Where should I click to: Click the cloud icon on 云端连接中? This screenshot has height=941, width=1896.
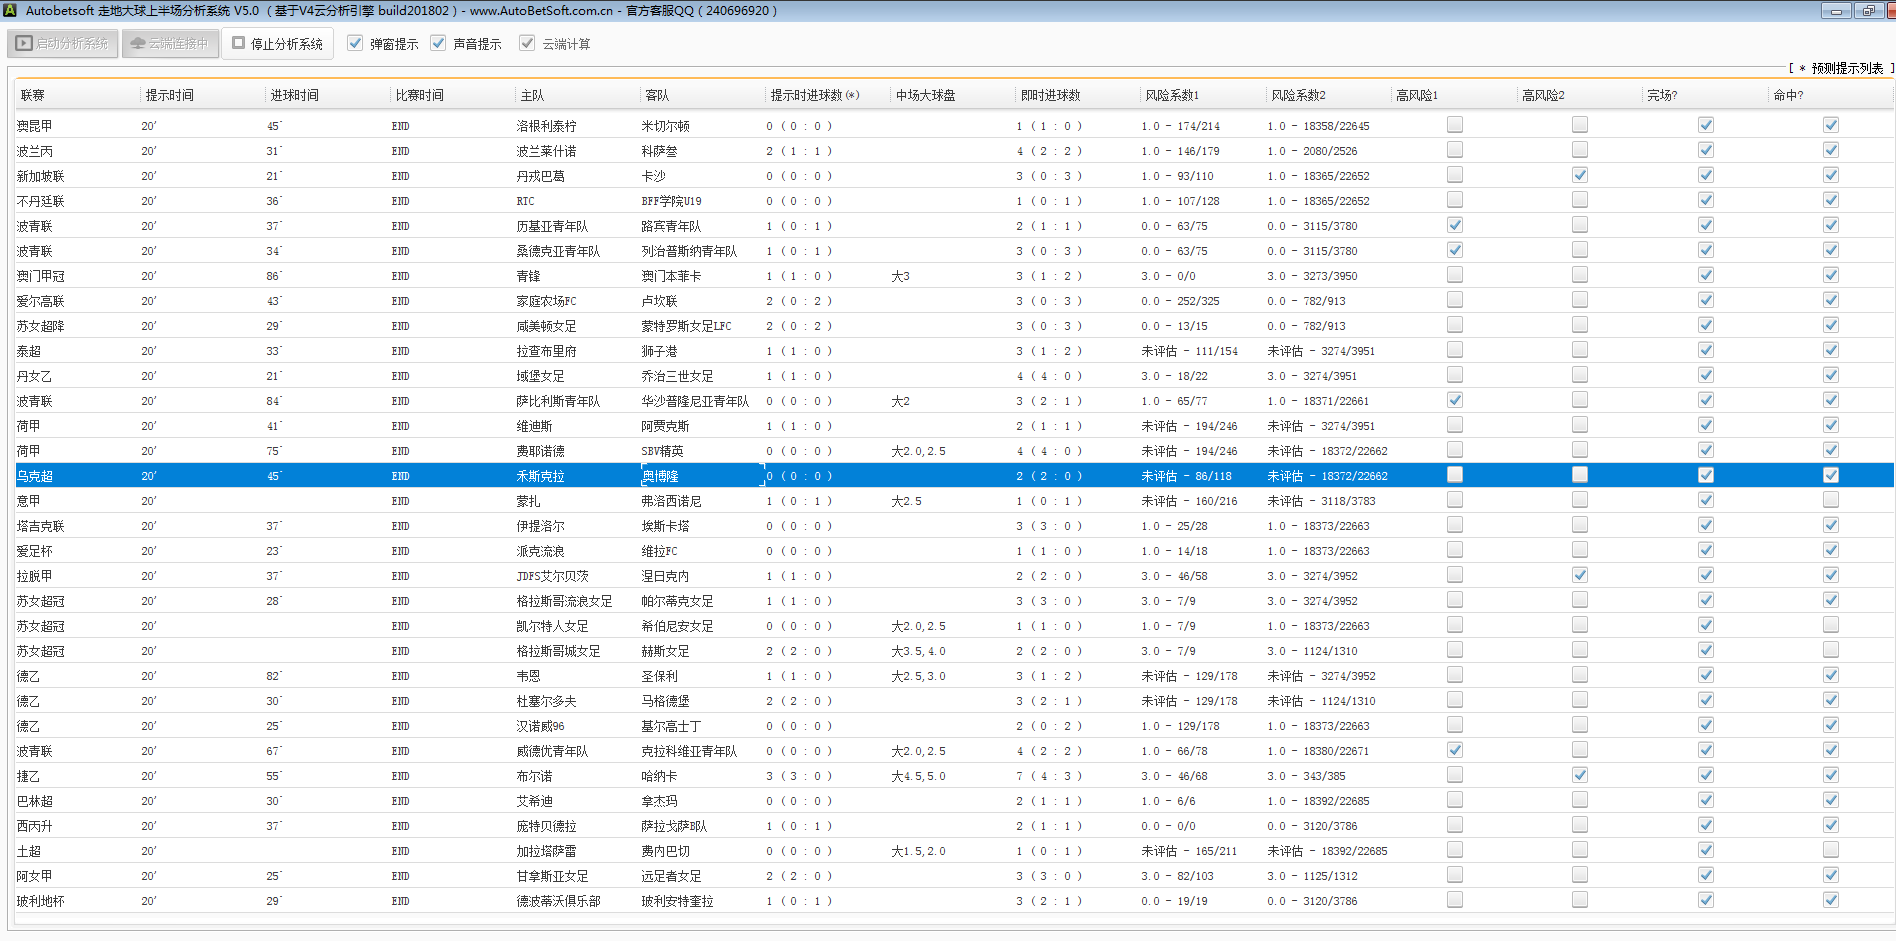[138, 44]
